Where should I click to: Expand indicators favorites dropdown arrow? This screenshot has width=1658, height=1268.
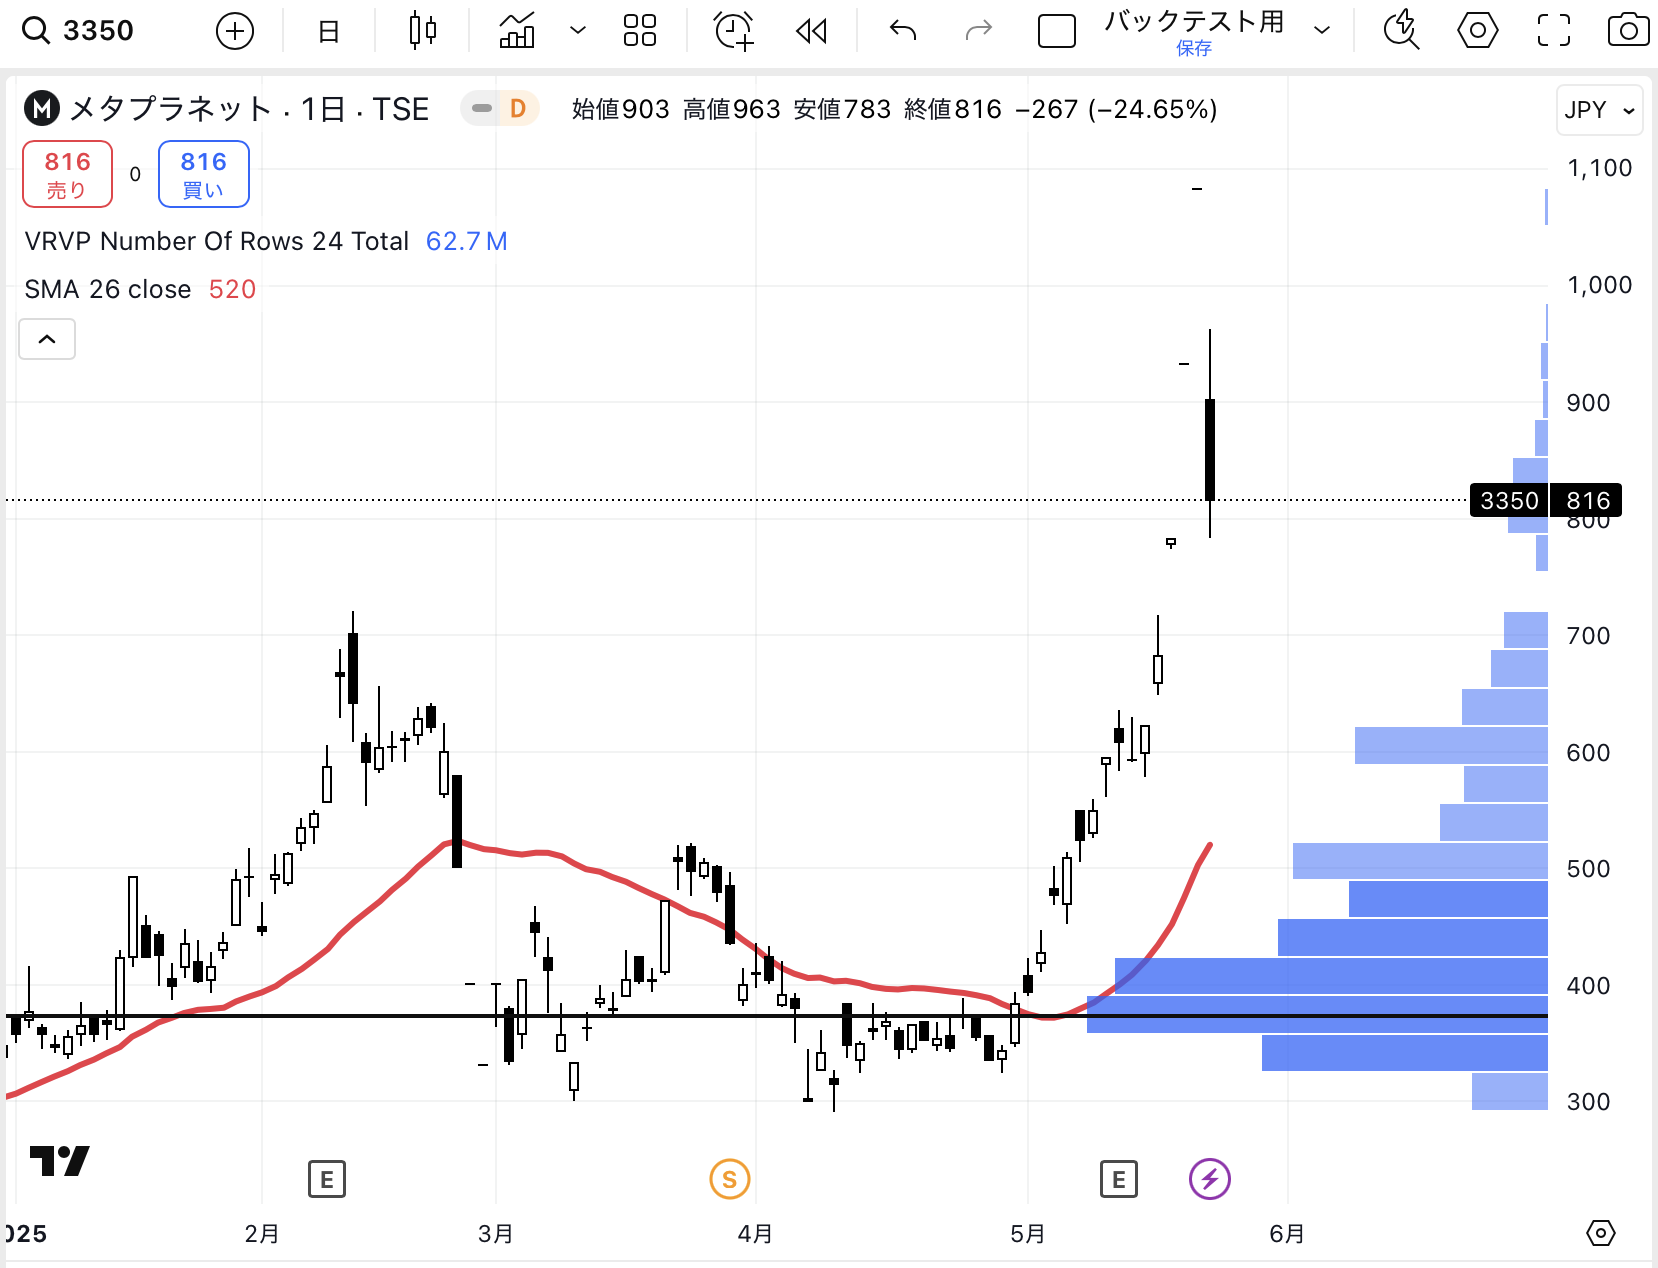[x=577, y=31]
